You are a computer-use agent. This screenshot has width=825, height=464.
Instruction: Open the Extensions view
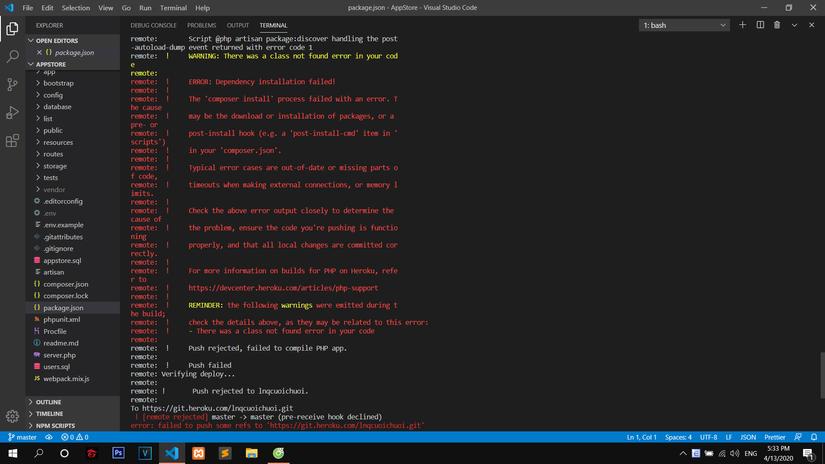coord(12,140)
